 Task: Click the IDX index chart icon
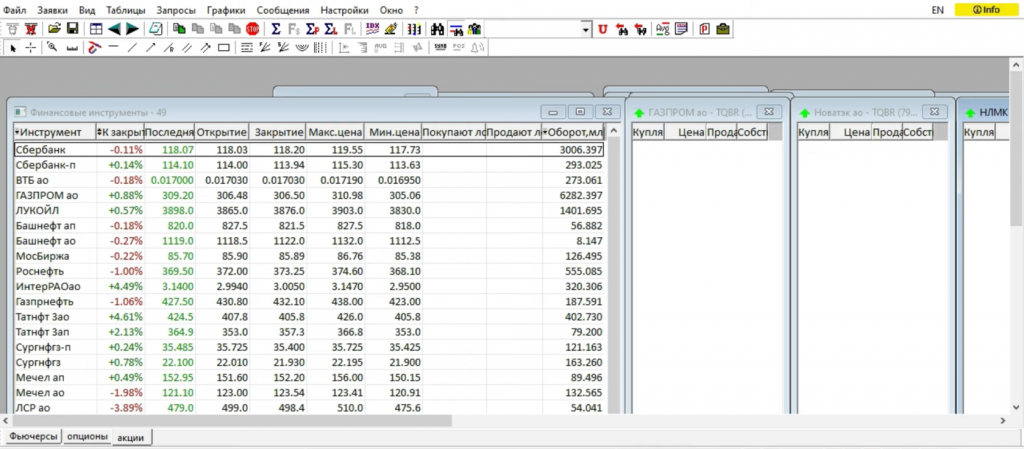point(373,29)
